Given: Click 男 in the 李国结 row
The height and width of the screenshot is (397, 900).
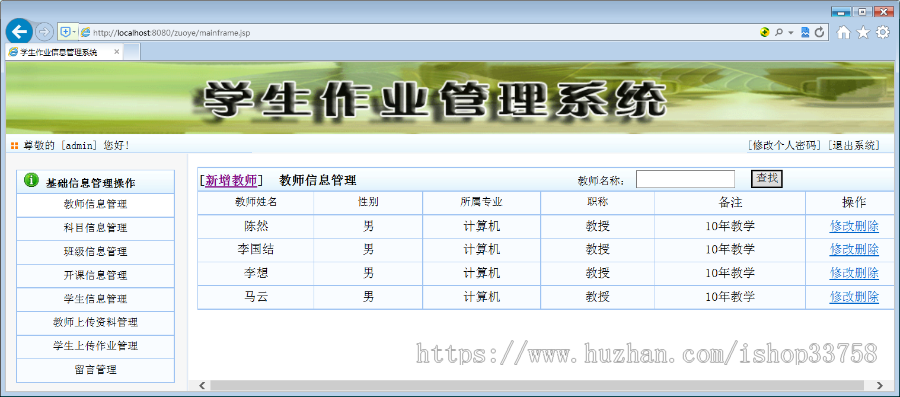Looking at the screenshot, I should 368,250.
